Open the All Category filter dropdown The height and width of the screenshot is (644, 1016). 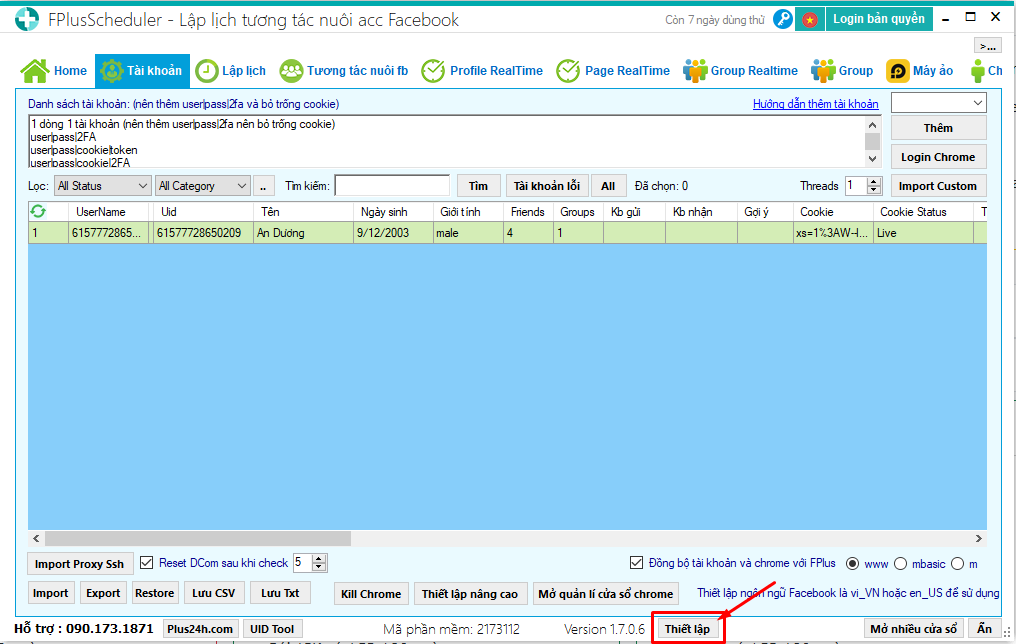(203, 186)
